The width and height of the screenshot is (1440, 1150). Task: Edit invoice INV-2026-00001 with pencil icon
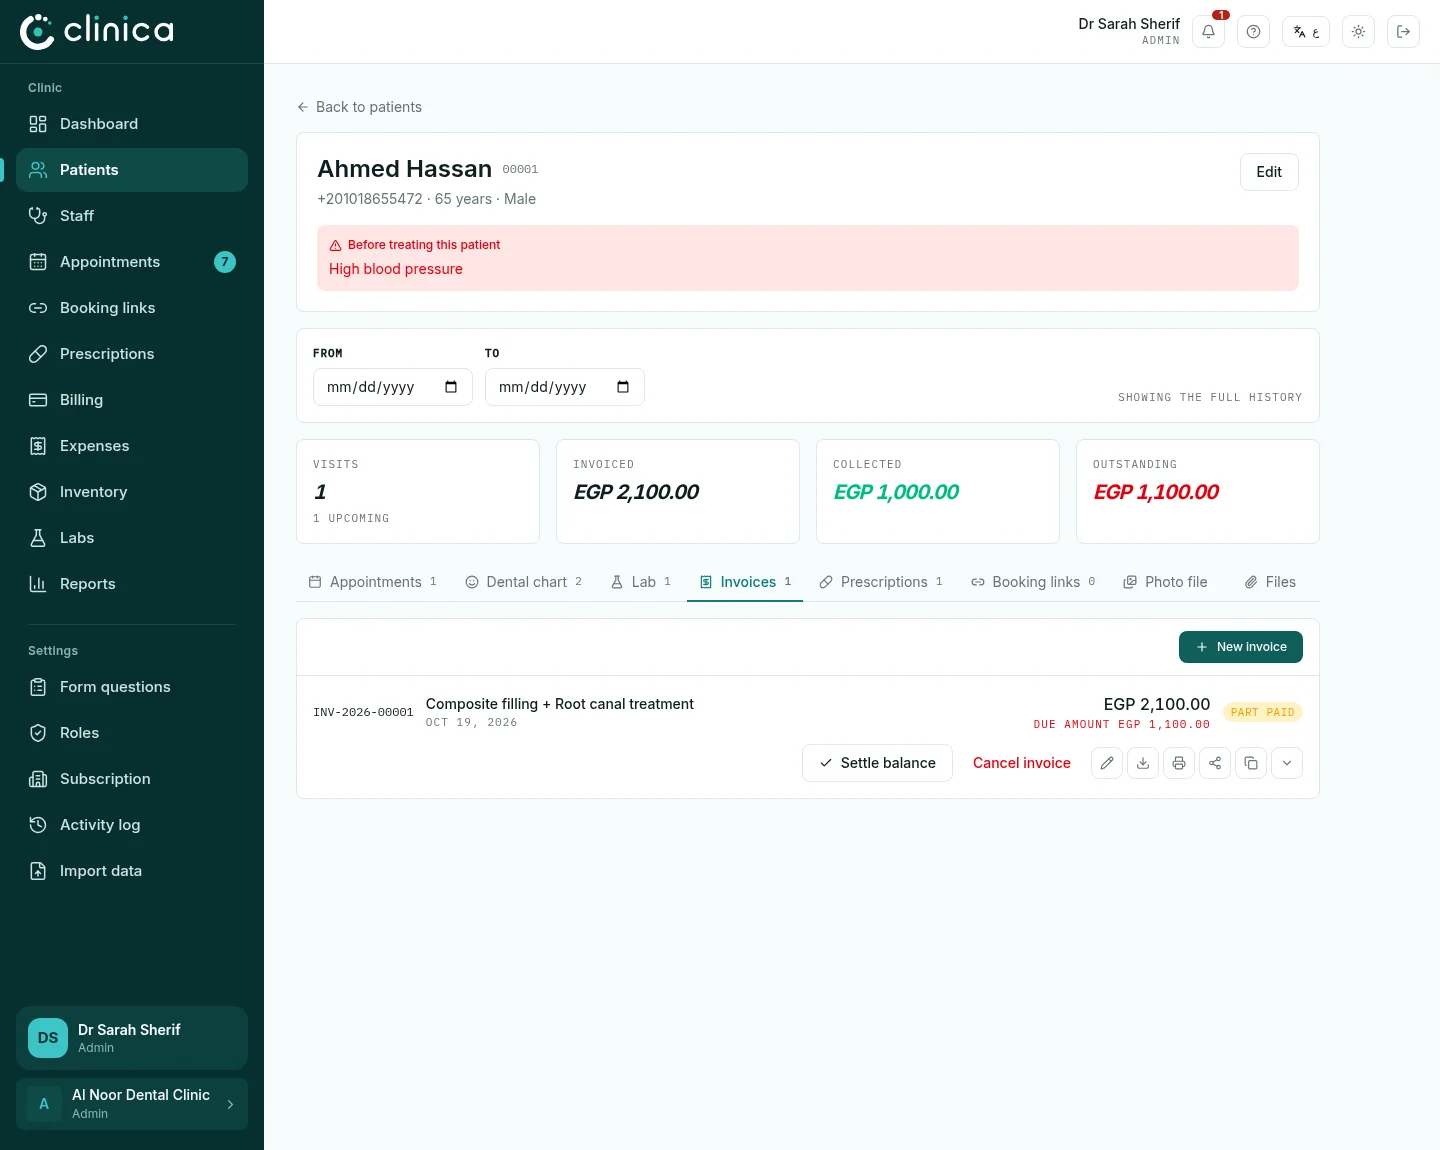[1107, 763]
